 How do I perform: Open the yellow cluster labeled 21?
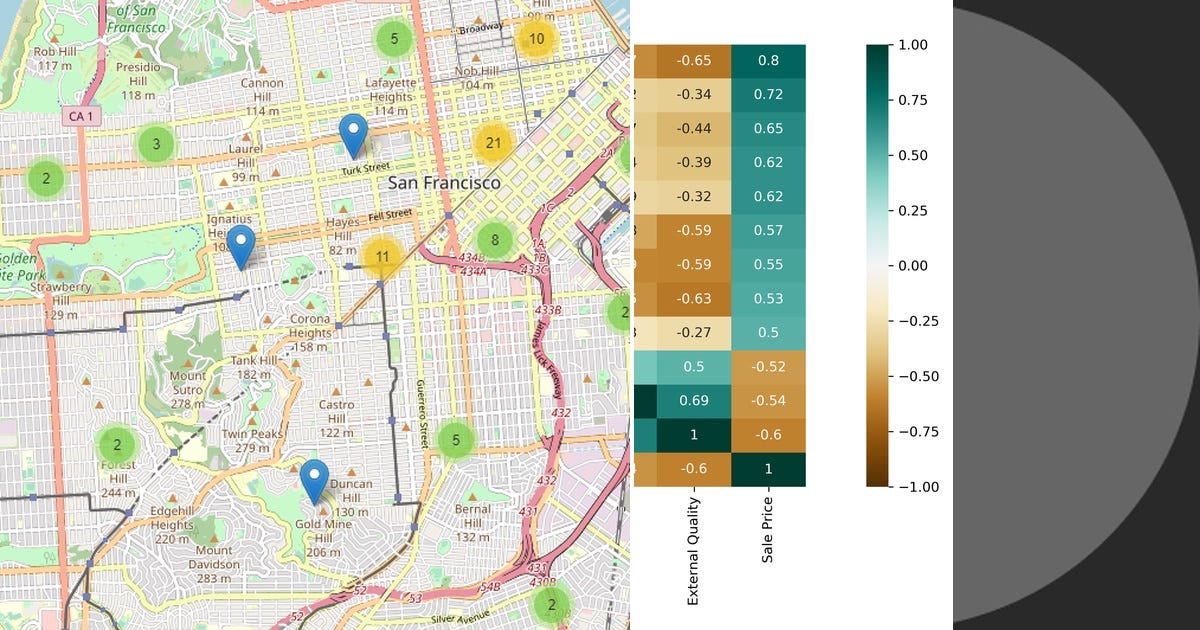(x=492, y=144)
